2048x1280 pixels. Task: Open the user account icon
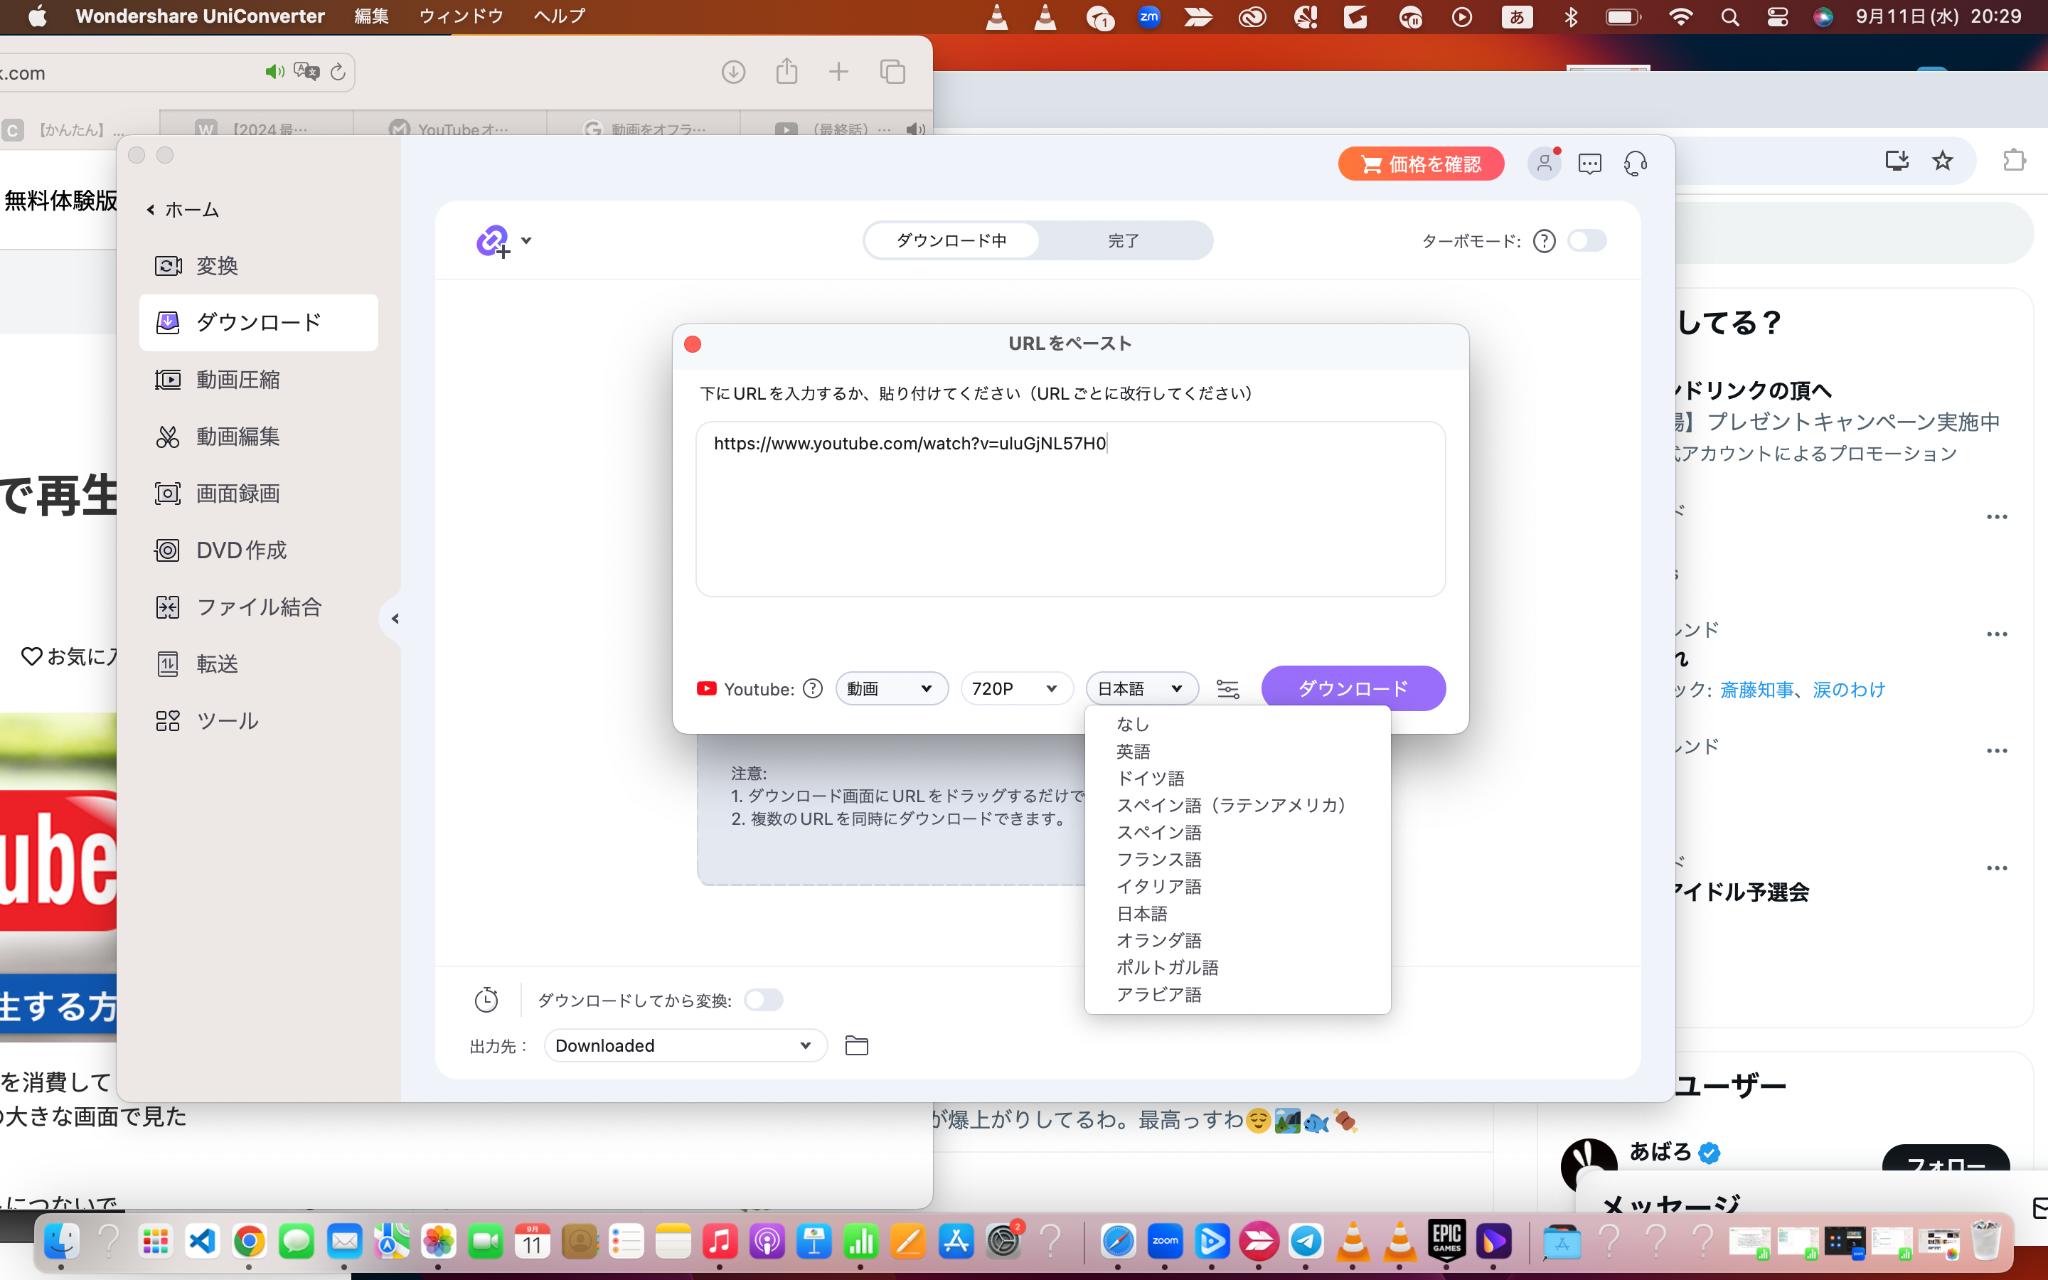pyautogui.click(x=1544, y=163)
